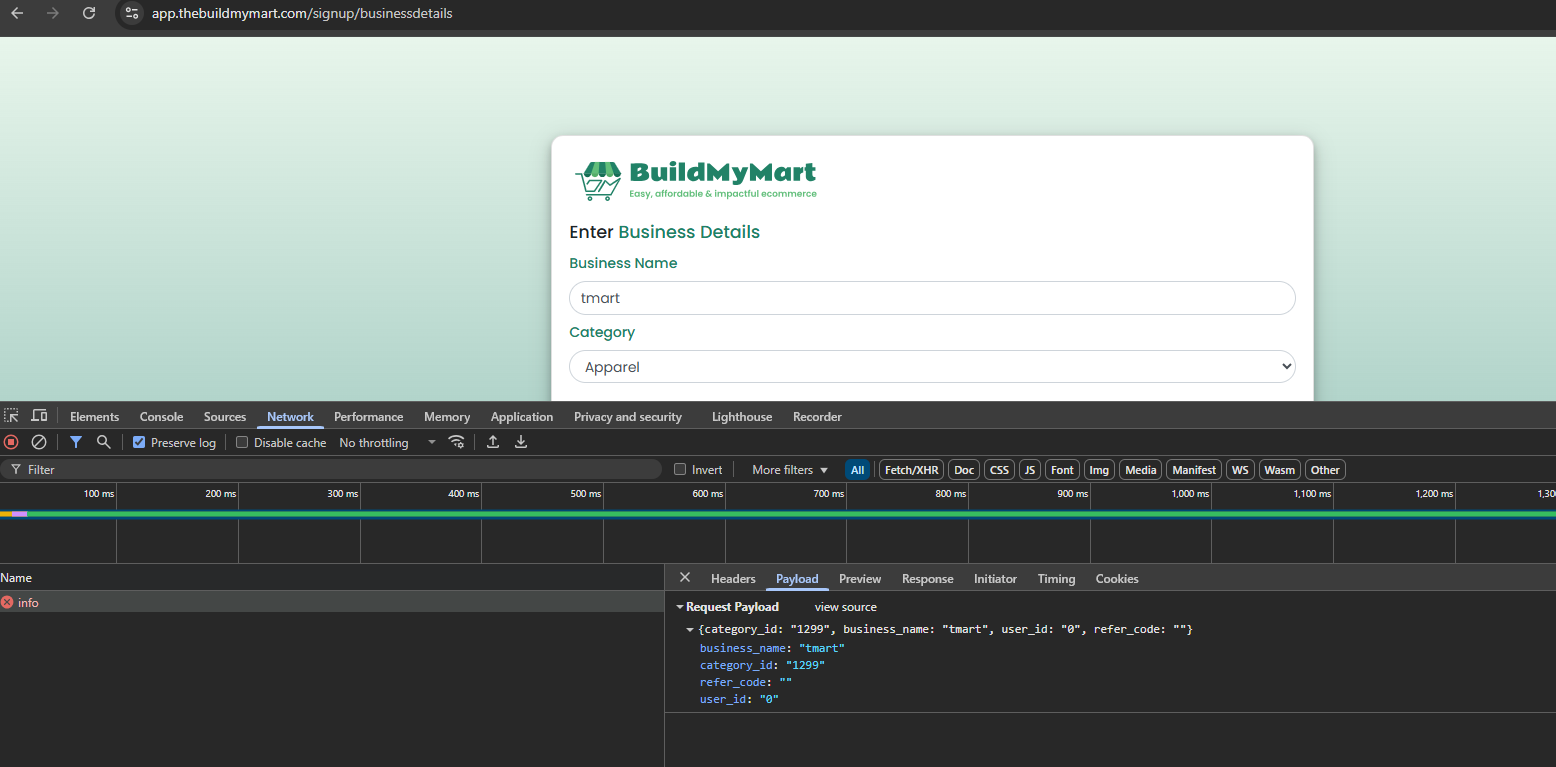Open the Lighthouse tab

click(x=742, y=417)
